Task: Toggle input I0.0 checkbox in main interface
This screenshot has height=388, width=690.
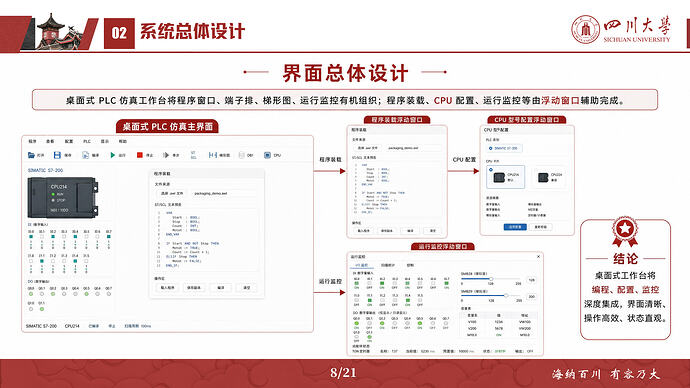Action: coord(31,237)
